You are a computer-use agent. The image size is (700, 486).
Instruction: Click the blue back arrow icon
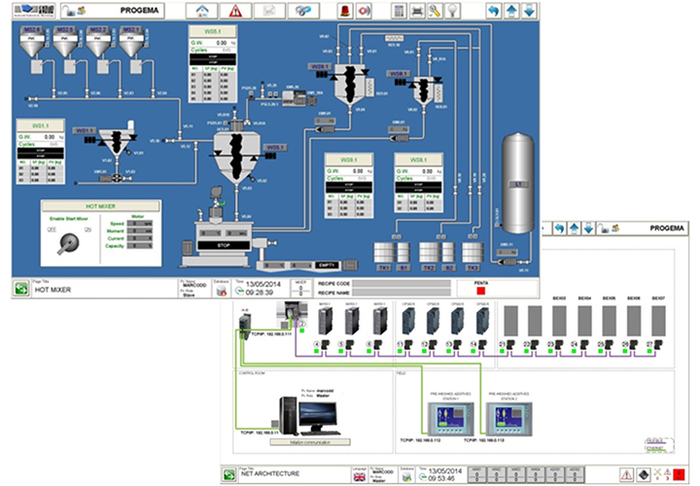coord(492,11)
